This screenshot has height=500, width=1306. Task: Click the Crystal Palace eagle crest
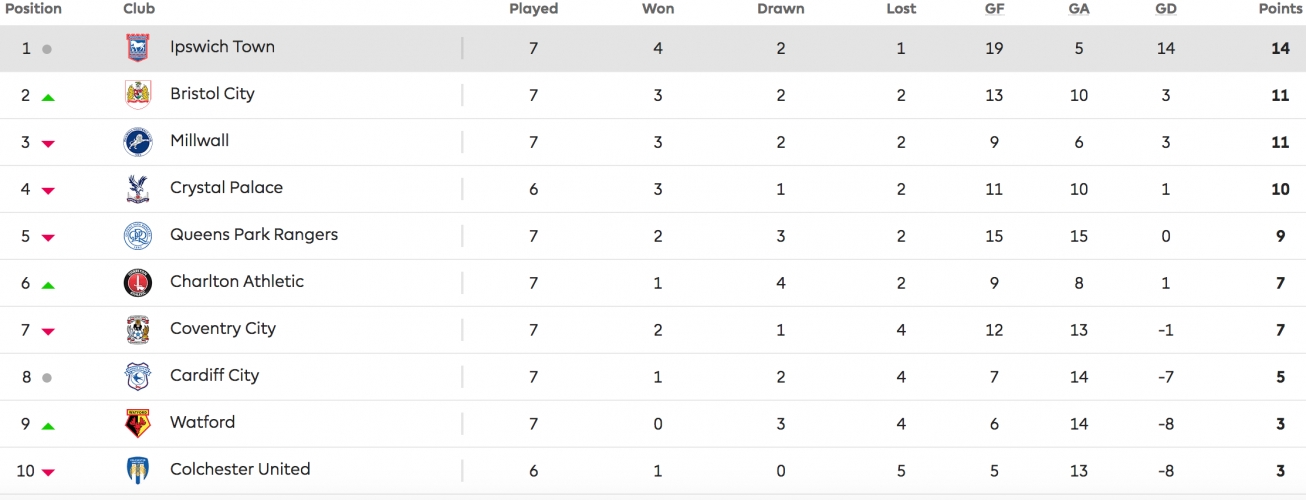(137, 189)
